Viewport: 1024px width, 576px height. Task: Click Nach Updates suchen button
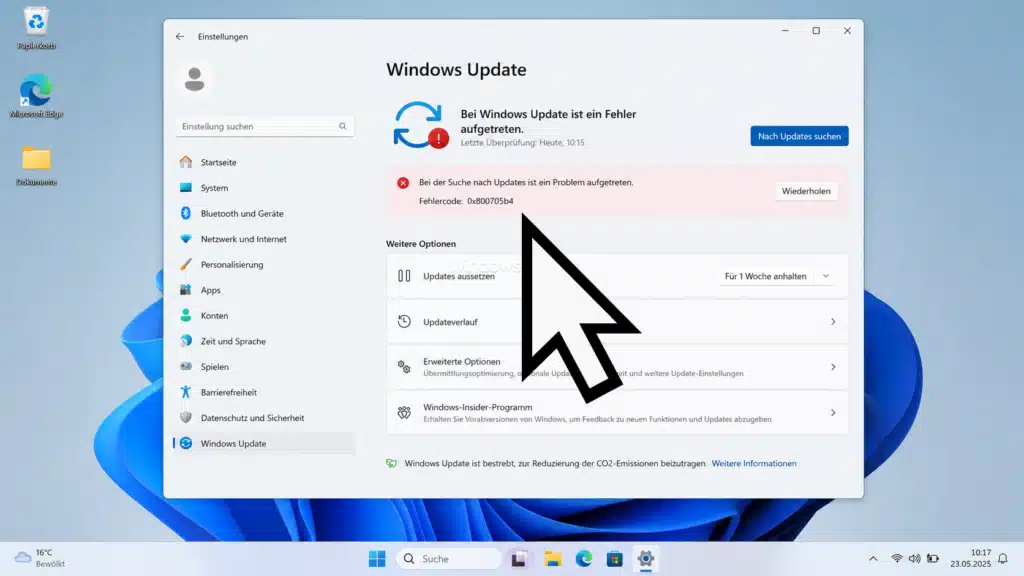tap(799, 136)
